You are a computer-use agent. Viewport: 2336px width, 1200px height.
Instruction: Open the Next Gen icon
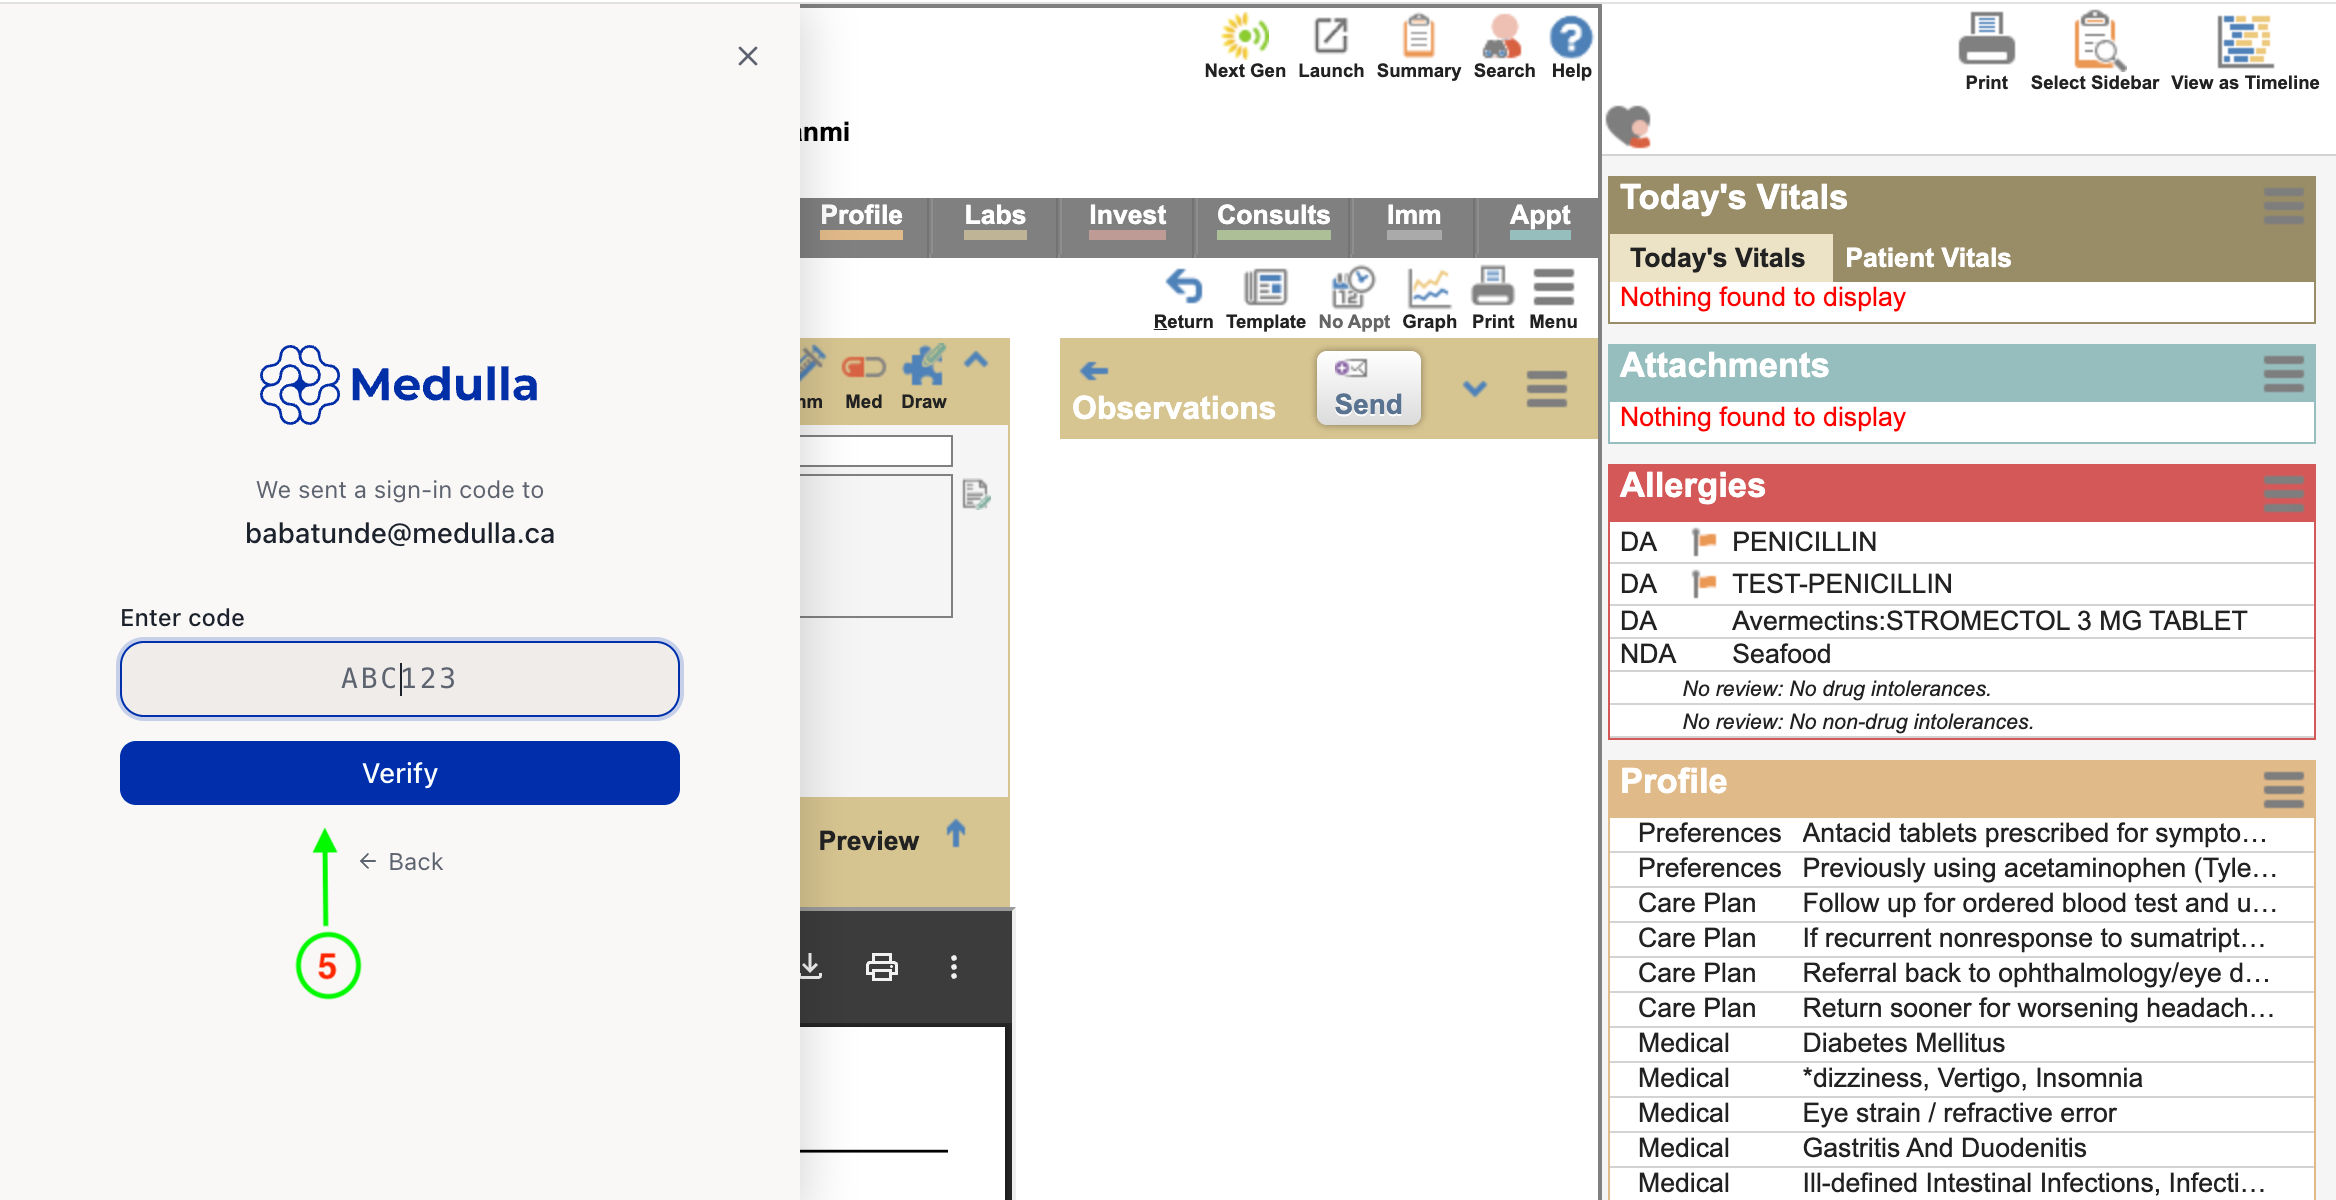tap(1245, 47)
